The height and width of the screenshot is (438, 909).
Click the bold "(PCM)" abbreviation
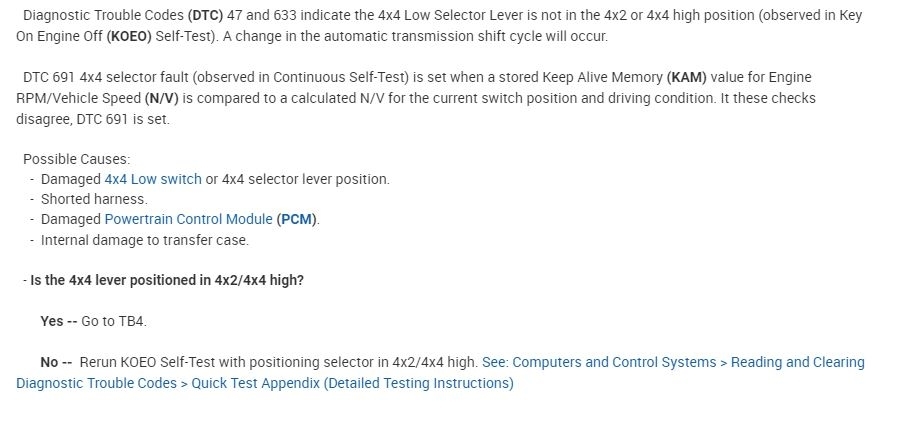click(298, 219)
